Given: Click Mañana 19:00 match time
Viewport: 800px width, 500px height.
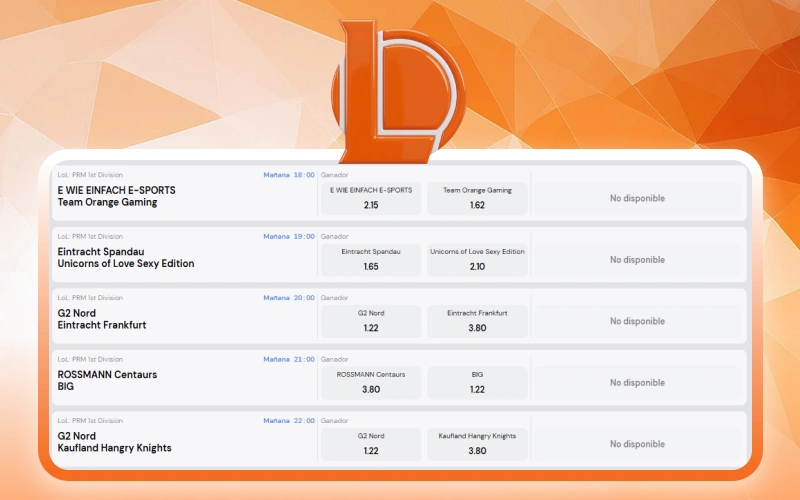Looking at the screenshot, I should point(289,236).
